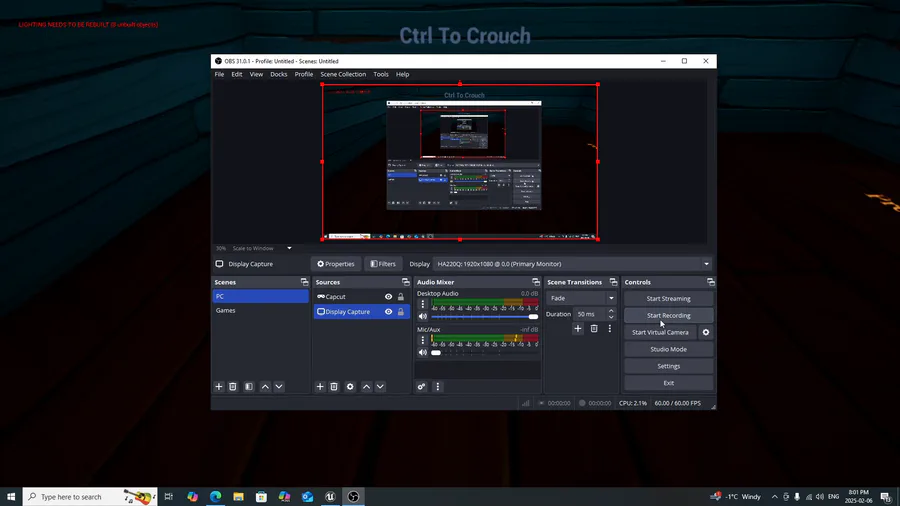Open source Filters button in toolbar
The image size is (900, 506).
tap(383, 264)
